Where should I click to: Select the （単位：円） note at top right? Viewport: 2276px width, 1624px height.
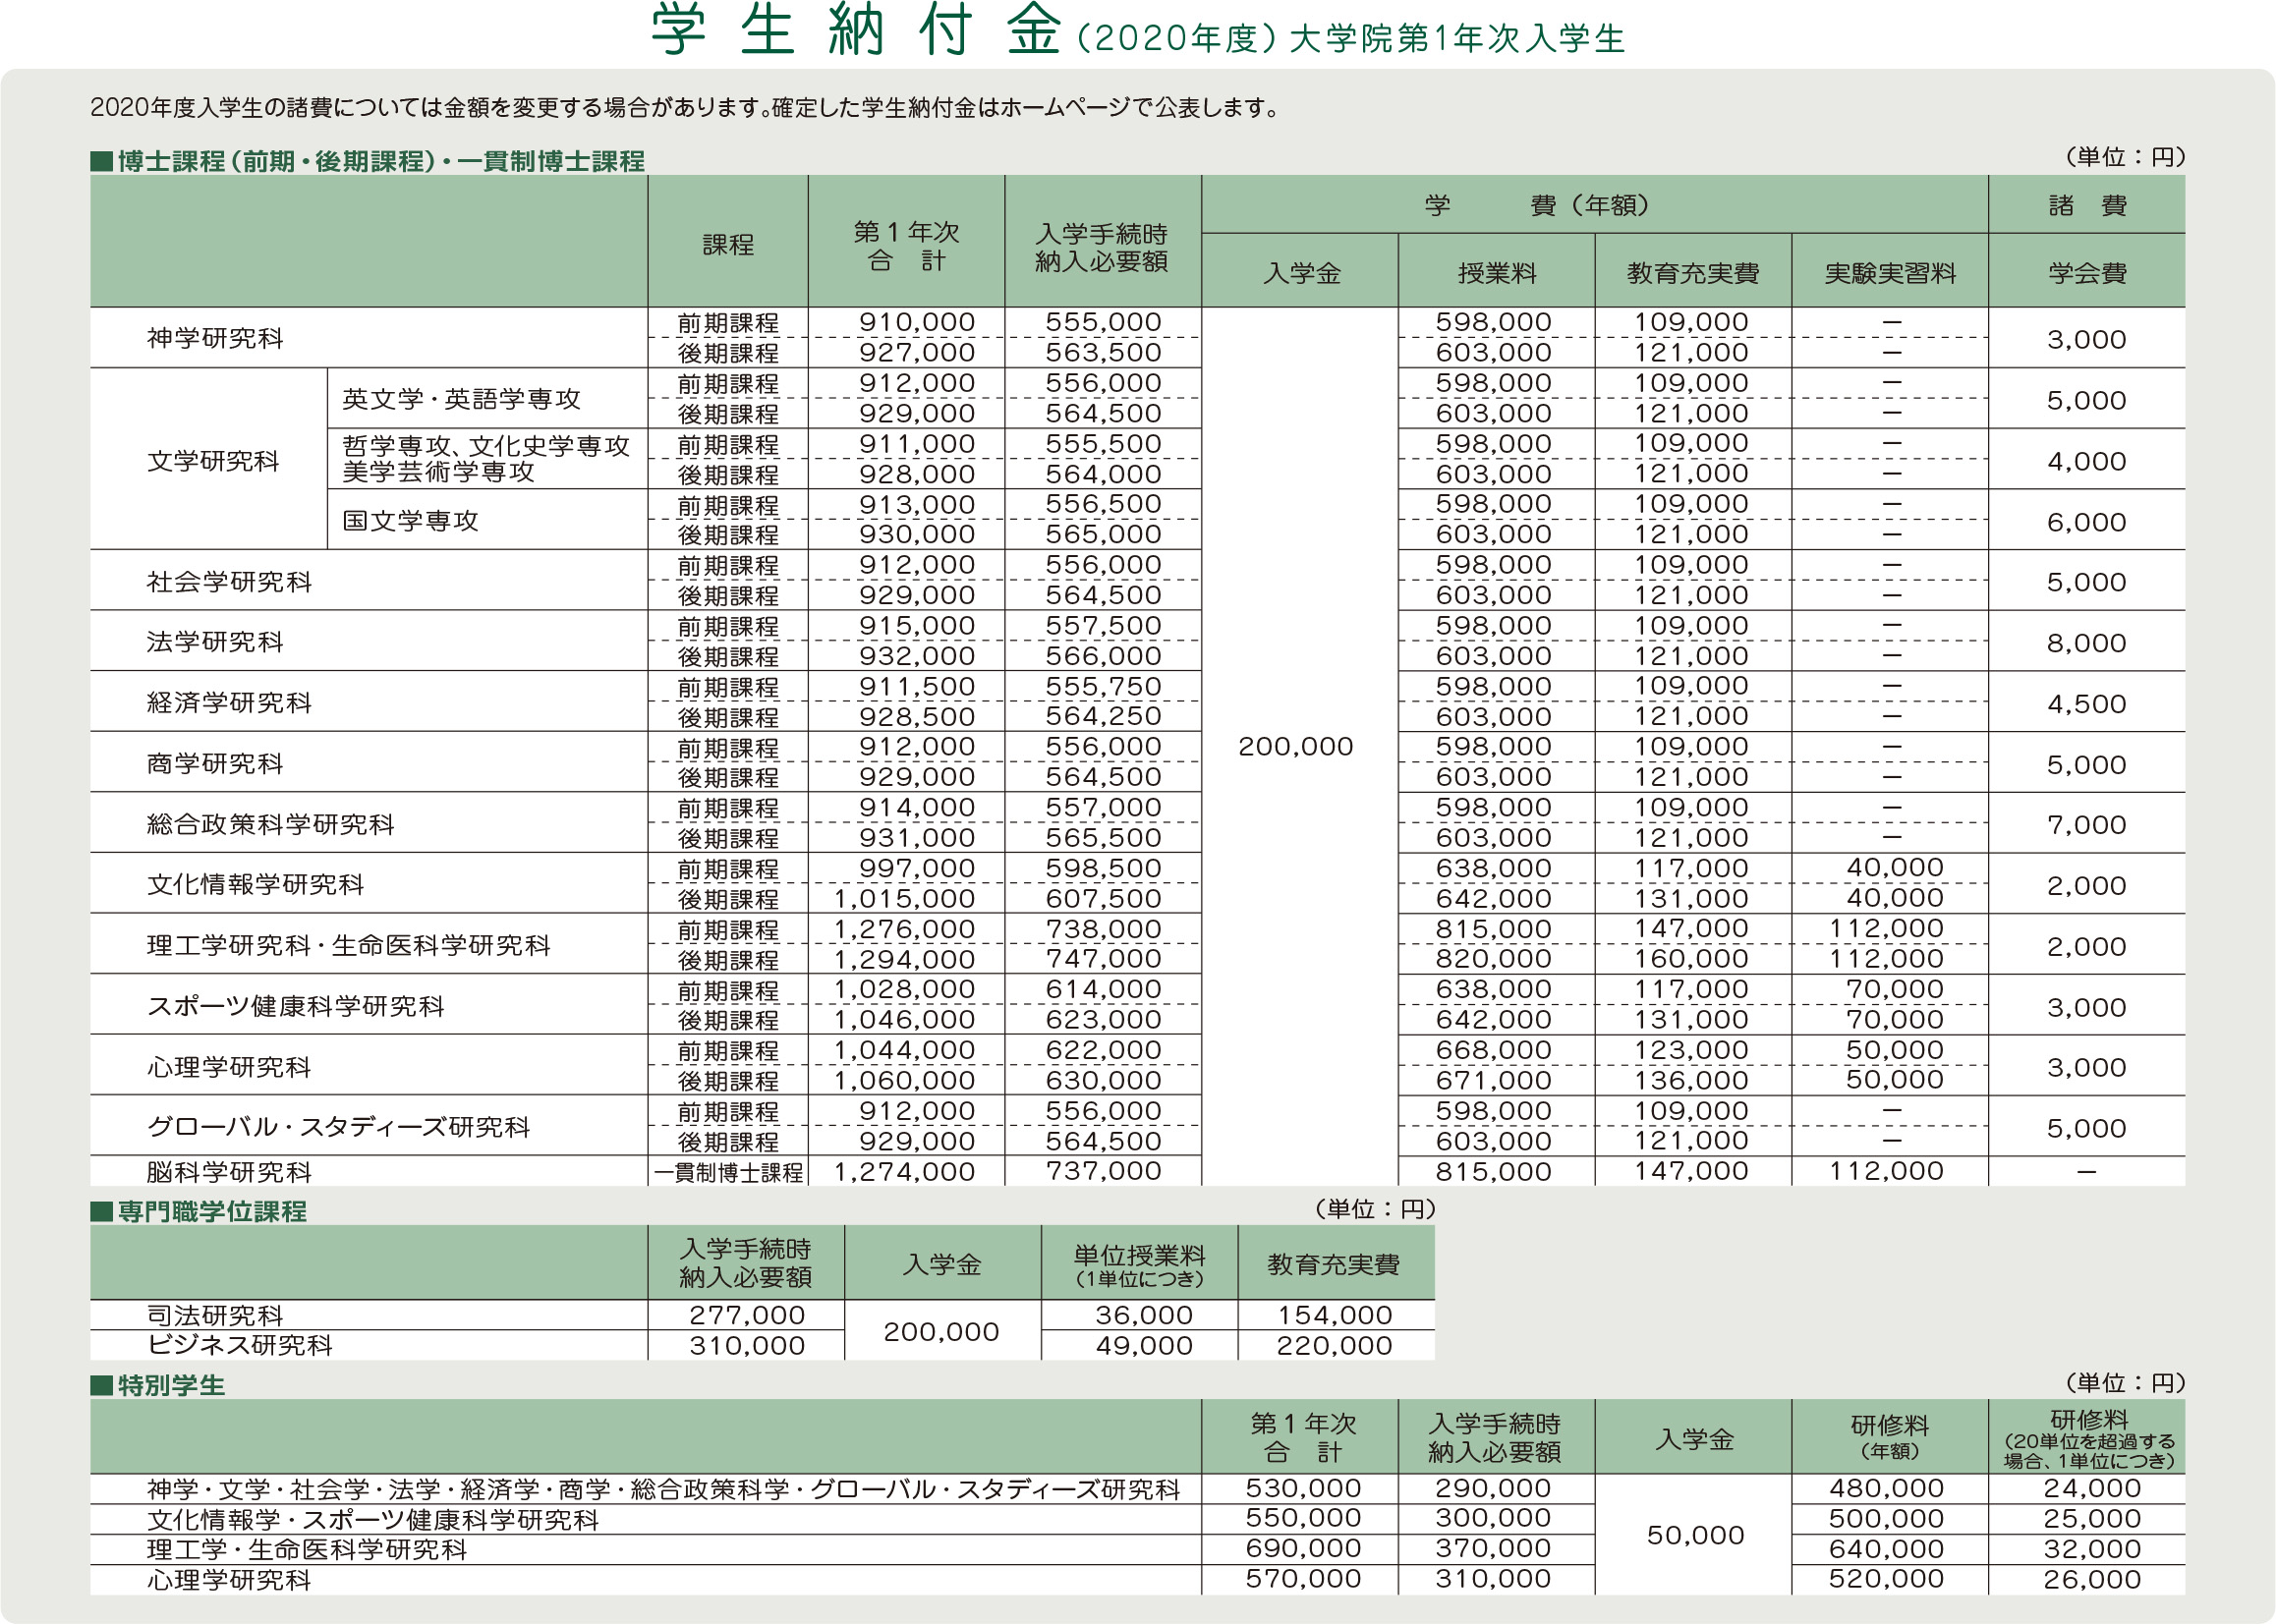pos(2126,156)
